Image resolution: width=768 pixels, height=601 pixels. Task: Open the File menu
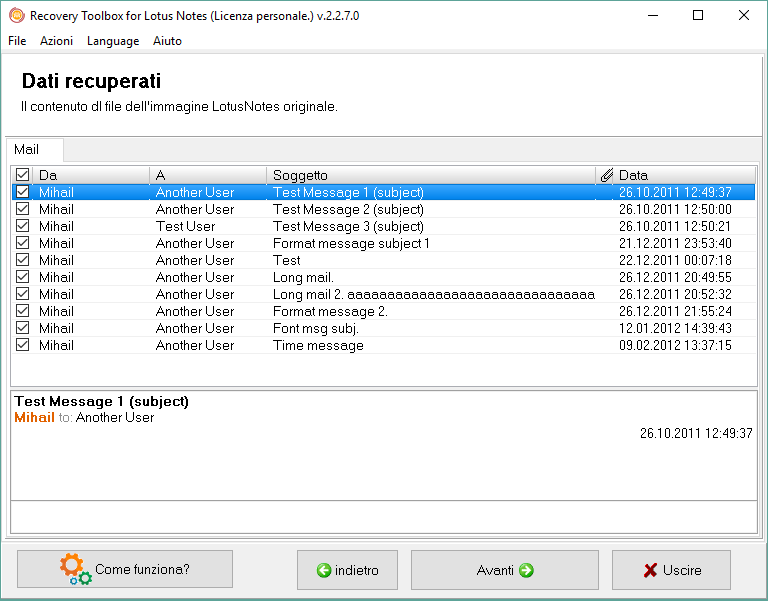click(17, 41)
